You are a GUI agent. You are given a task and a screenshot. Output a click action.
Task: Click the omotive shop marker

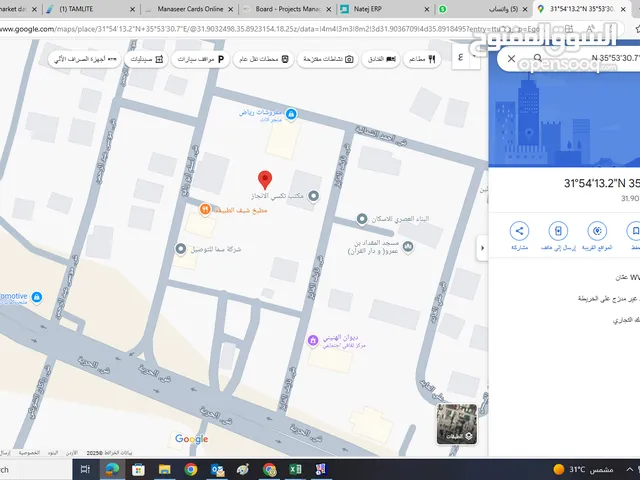click(37, 297)
